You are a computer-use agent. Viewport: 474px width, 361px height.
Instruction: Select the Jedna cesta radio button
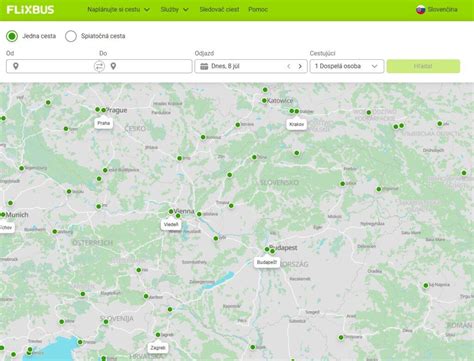(12, 36)
